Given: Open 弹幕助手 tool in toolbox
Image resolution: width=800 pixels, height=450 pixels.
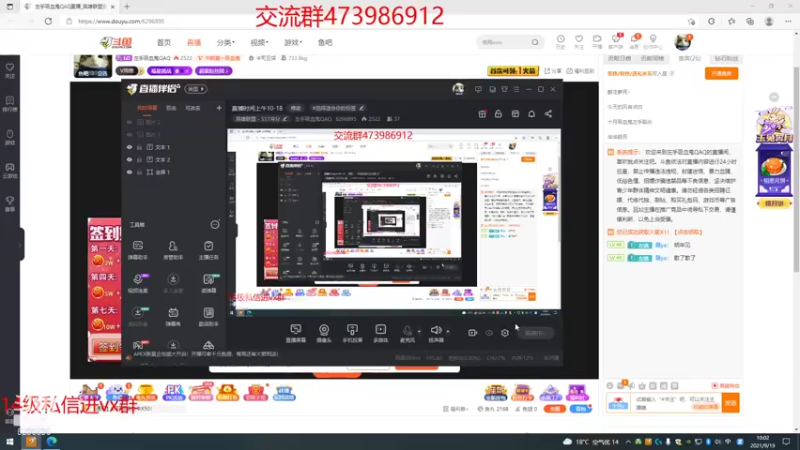Looking at the screenshot, I should (x=138, y=250).
